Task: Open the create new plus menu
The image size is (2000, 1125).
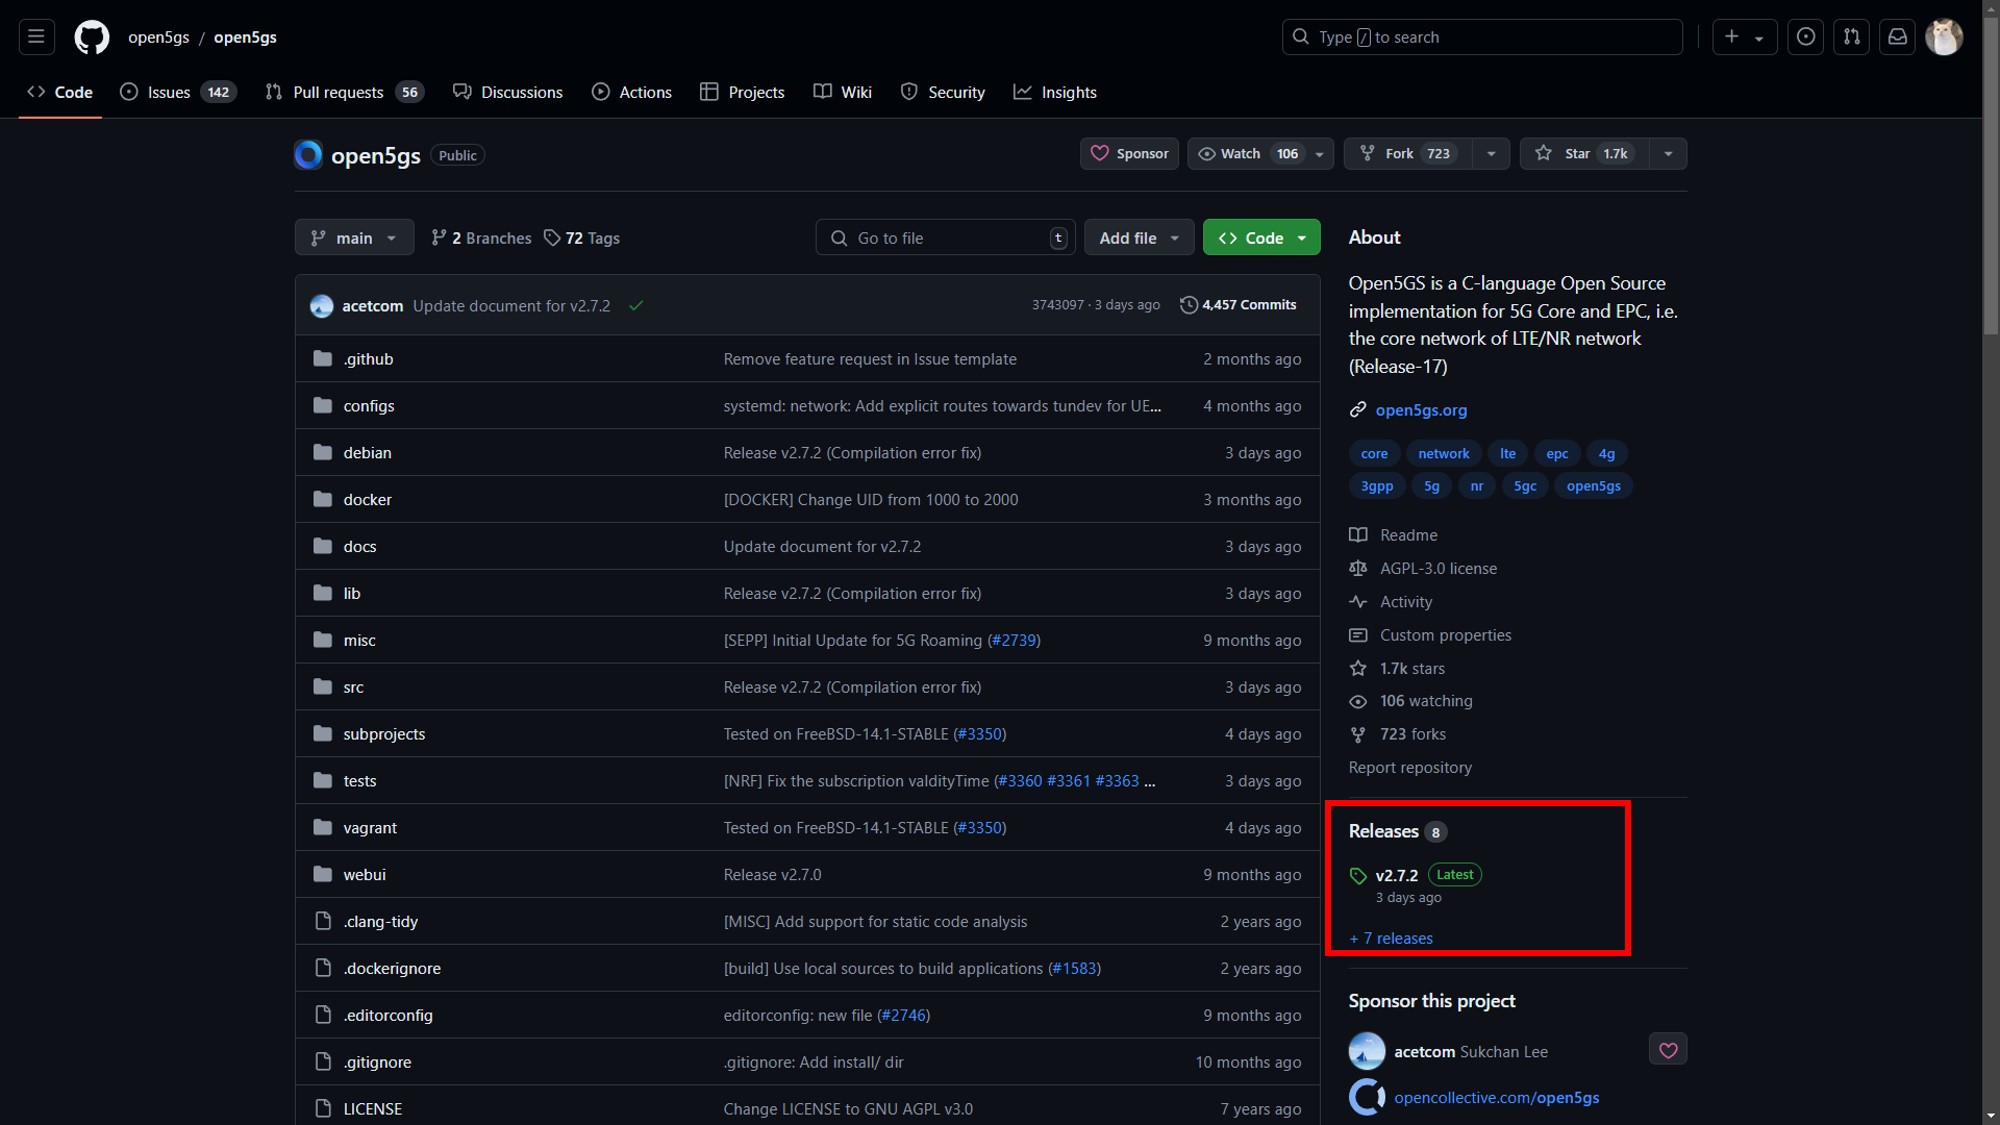Action: coord(1744,37)
